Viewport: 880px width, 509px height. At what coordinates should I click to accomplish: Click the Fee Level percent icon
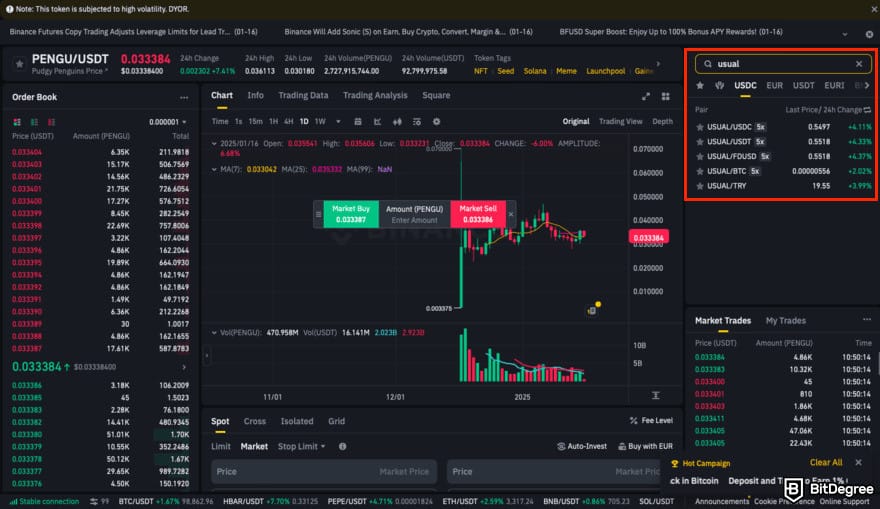tap(634, 420)
